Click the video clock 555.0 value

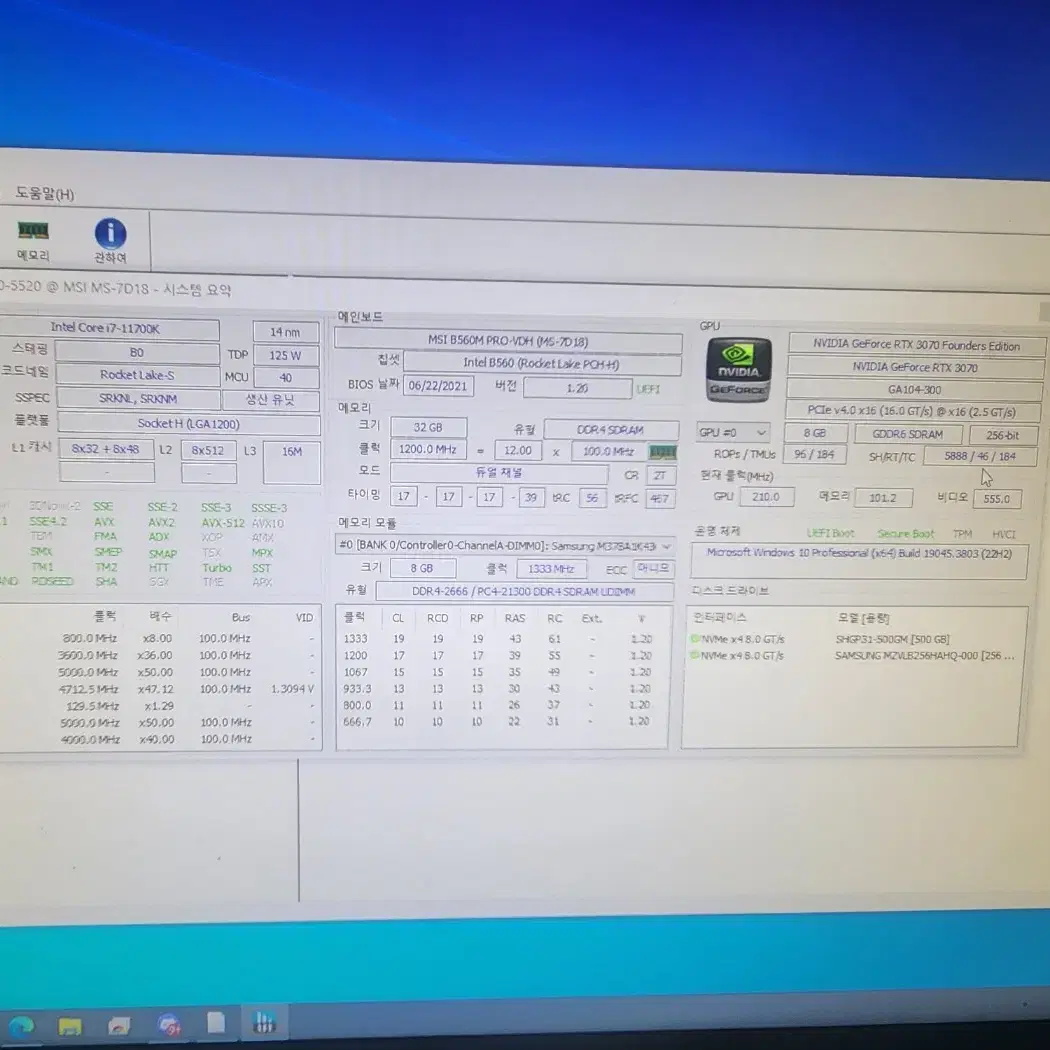(996, 499)
